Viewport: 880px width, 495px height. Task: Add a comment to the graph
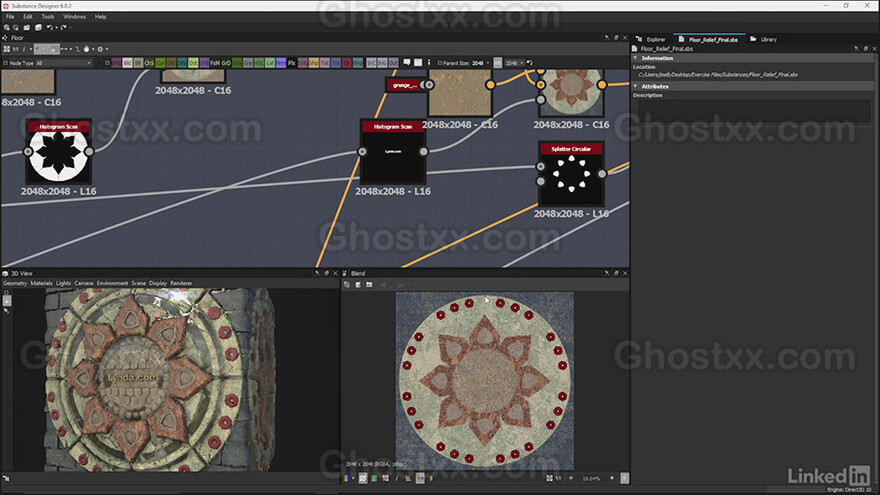(407, 62)
